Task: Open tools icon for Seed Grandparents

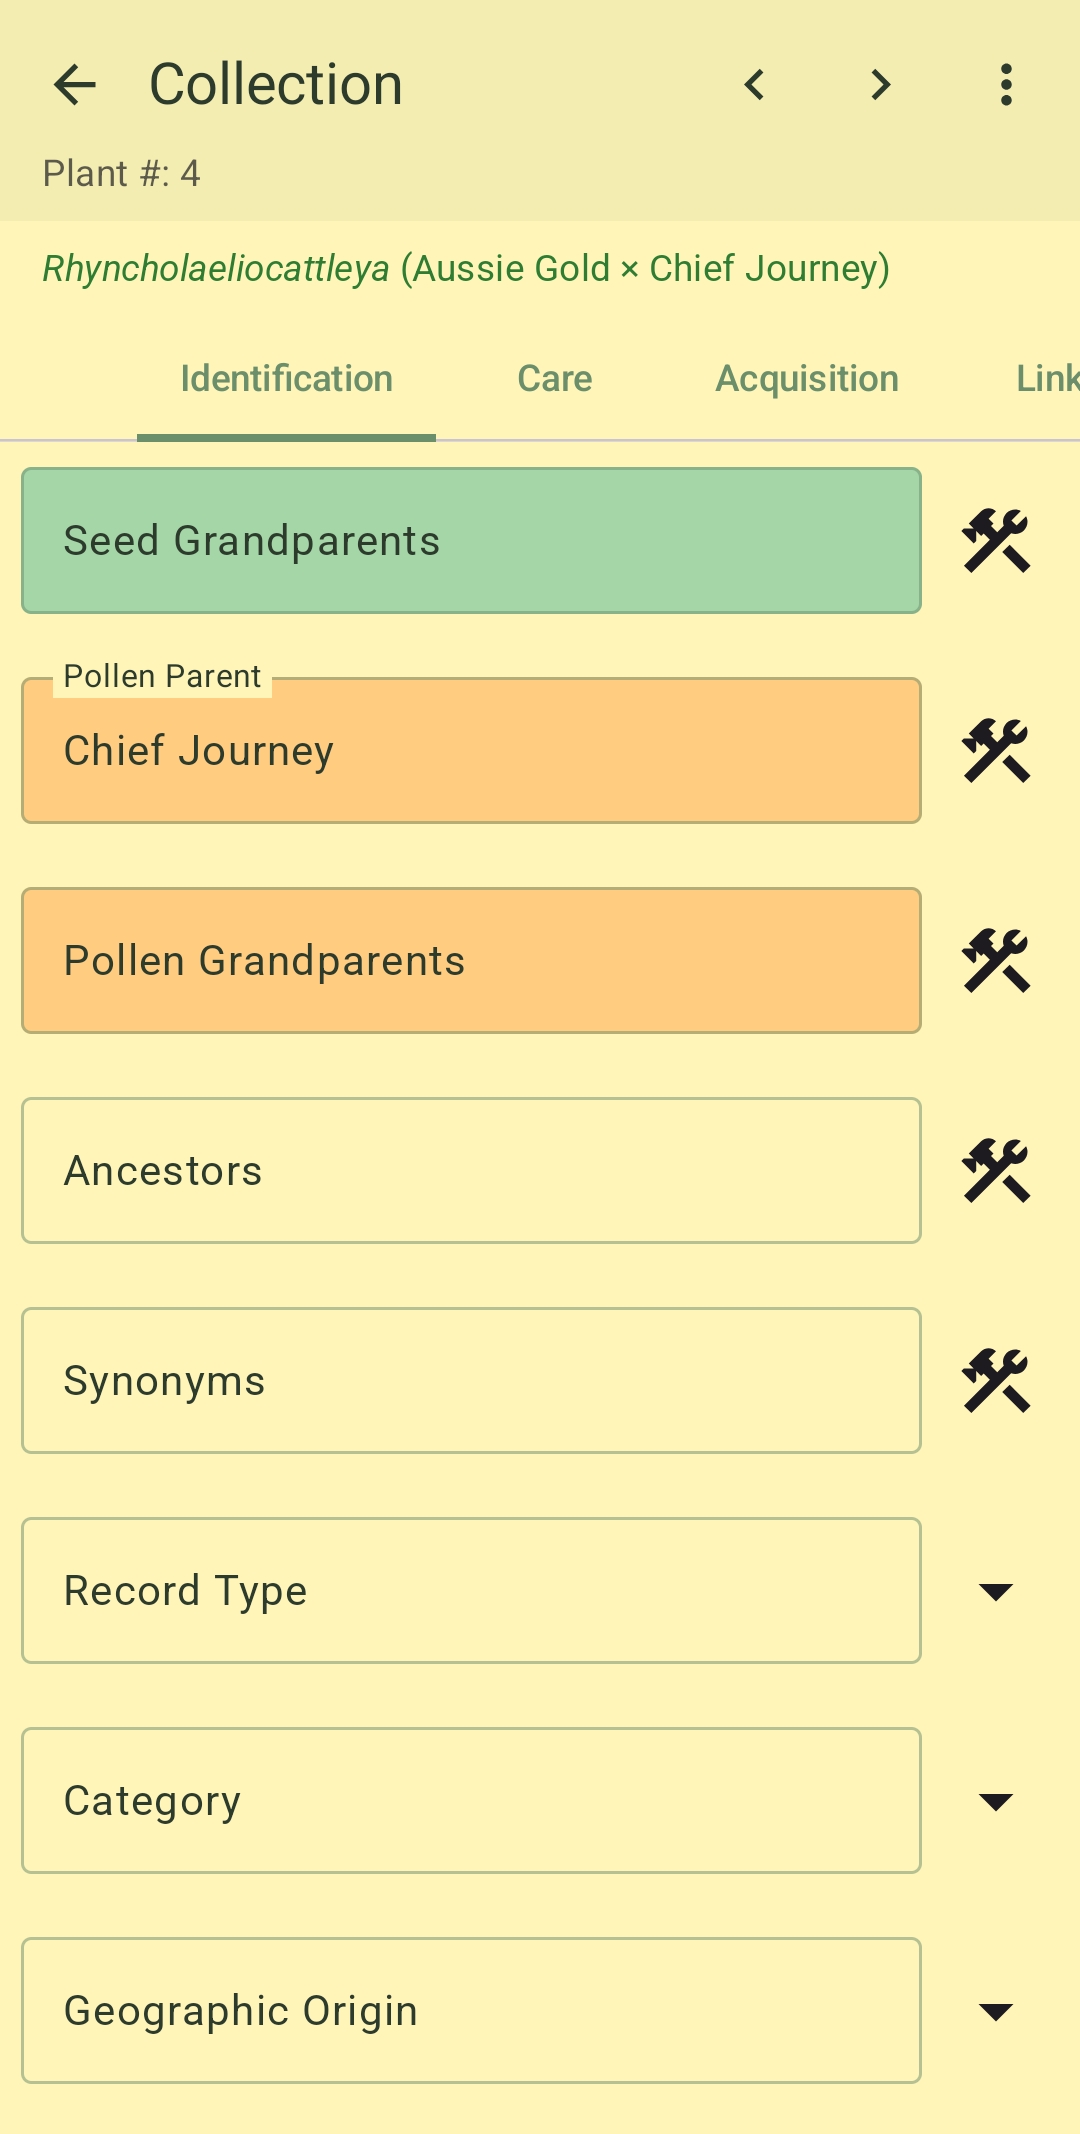Action: pyautogui.click(x=996, y=541)
